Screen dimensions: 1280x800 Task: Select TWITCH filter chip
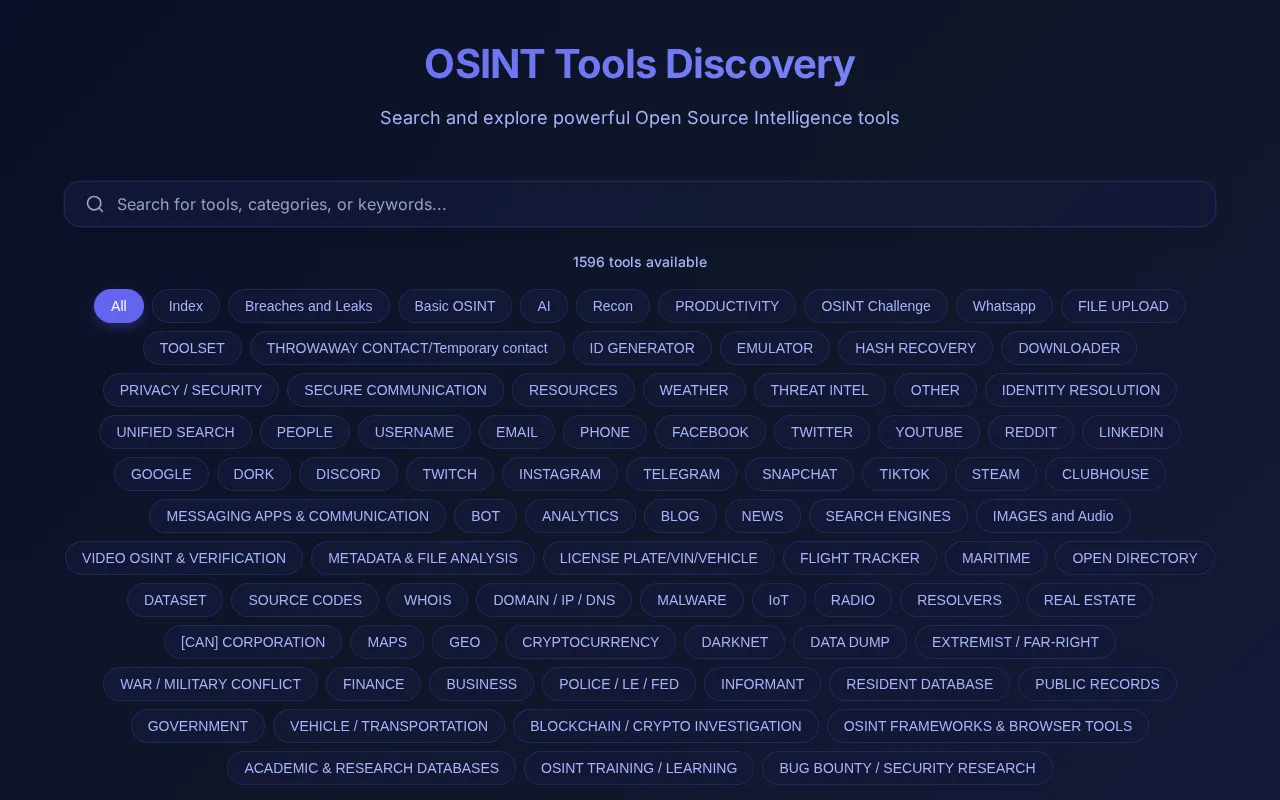[450, 474]
